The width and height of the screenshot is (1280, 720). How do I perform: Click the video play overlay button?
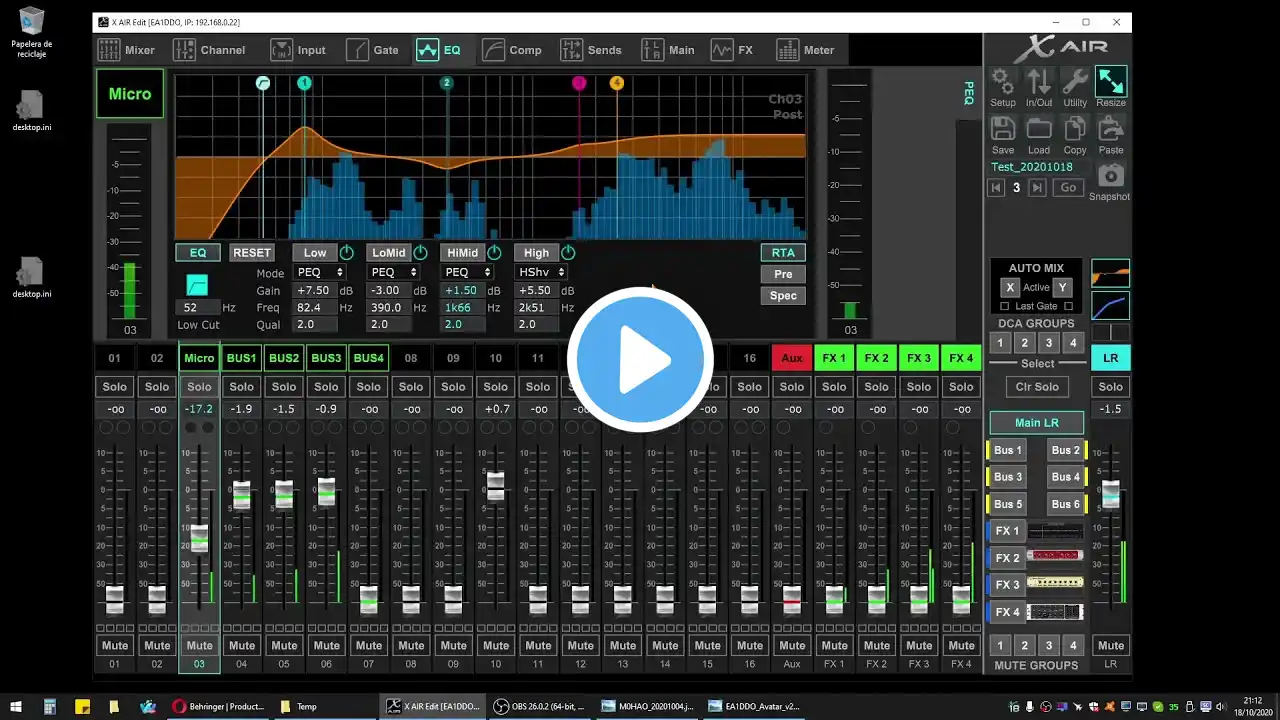(x=640, y=359)
